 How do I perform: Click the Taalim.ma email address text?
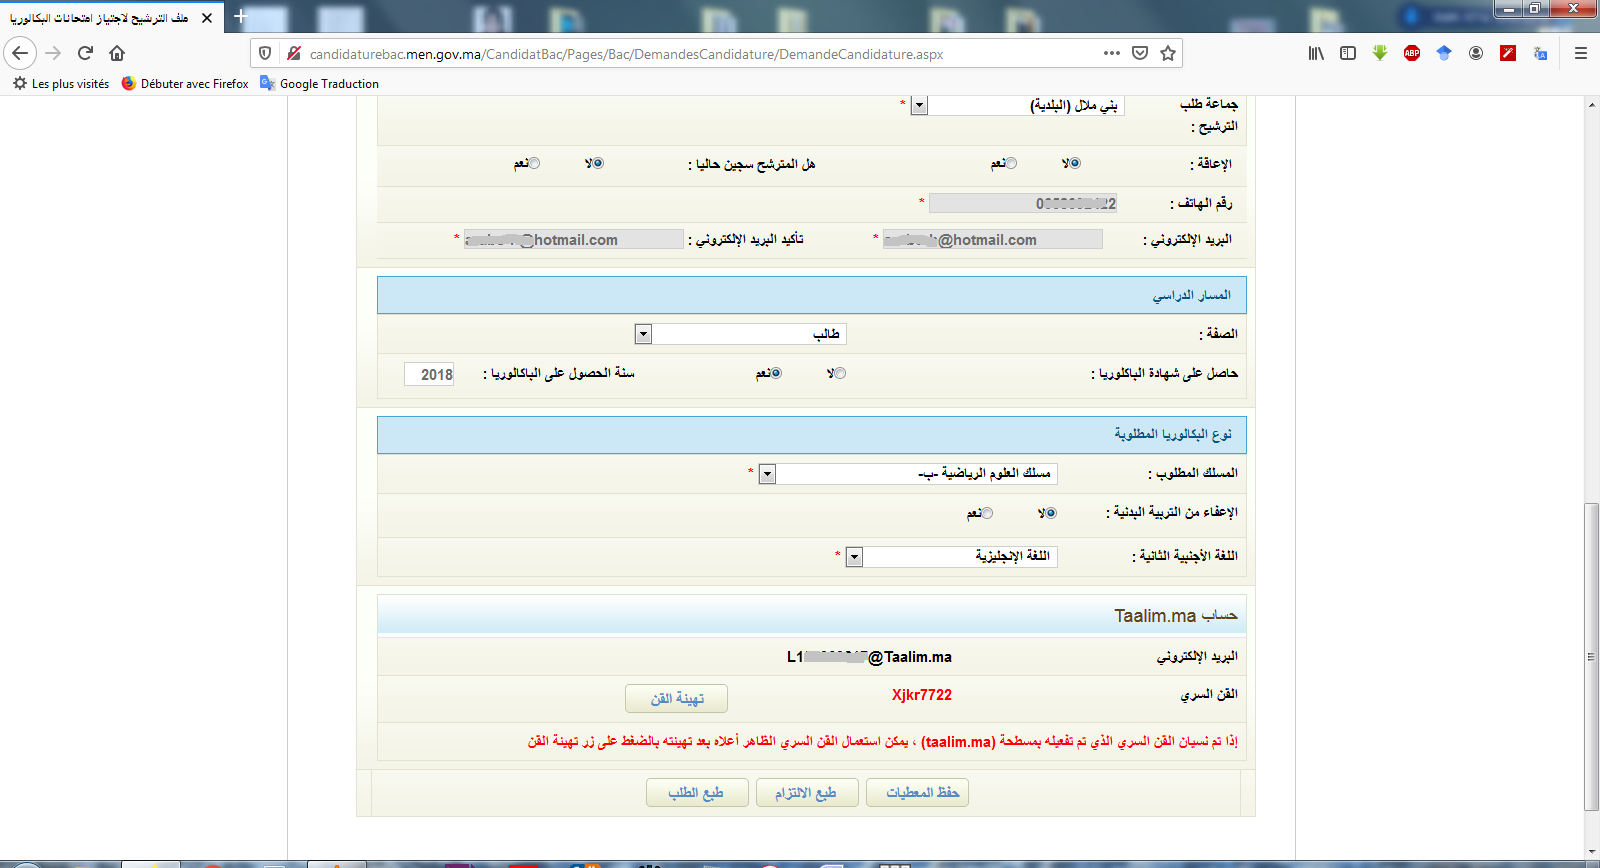point(869,657)
